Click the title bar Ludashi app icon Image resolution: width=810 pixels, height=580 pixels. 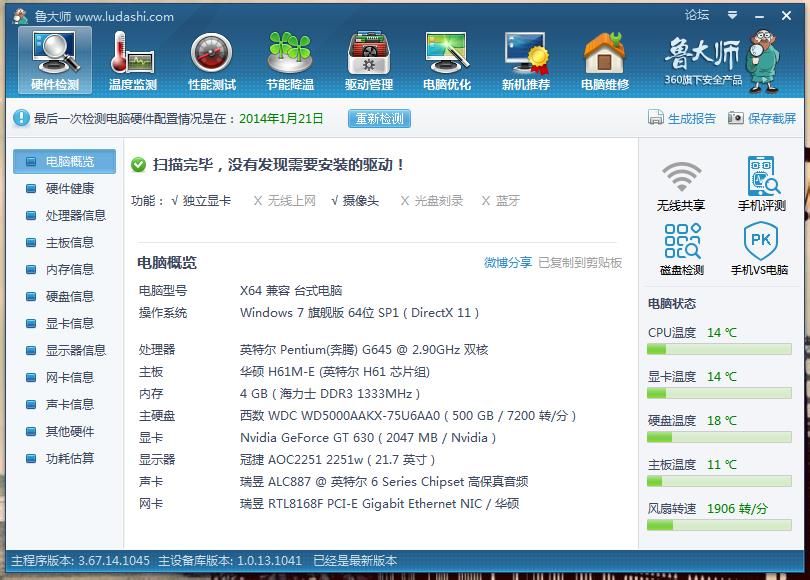(21, 16)
